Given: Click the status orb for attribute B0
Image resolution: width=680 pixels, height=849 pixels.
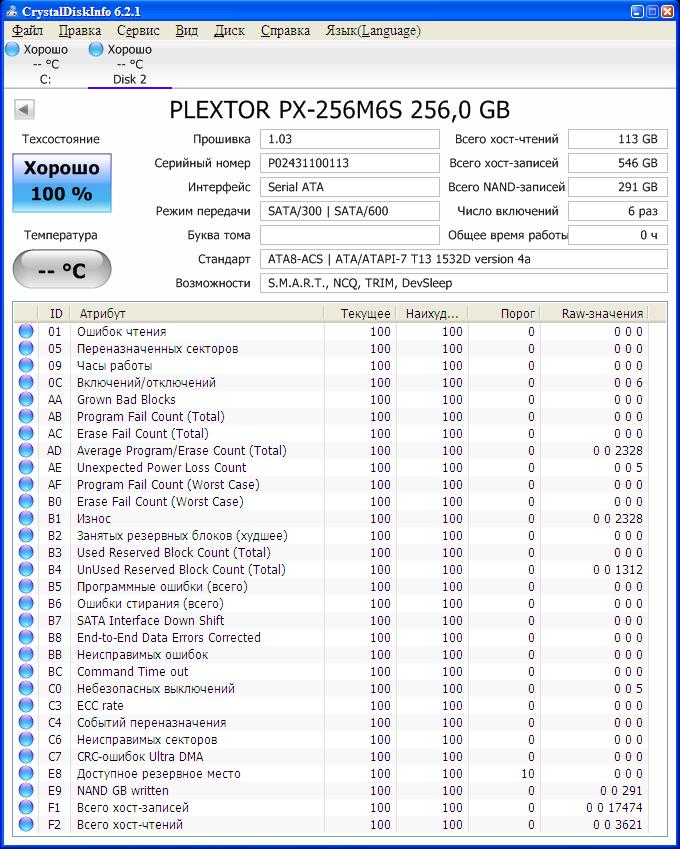Looking at the screenshot, I should [26, 501].
